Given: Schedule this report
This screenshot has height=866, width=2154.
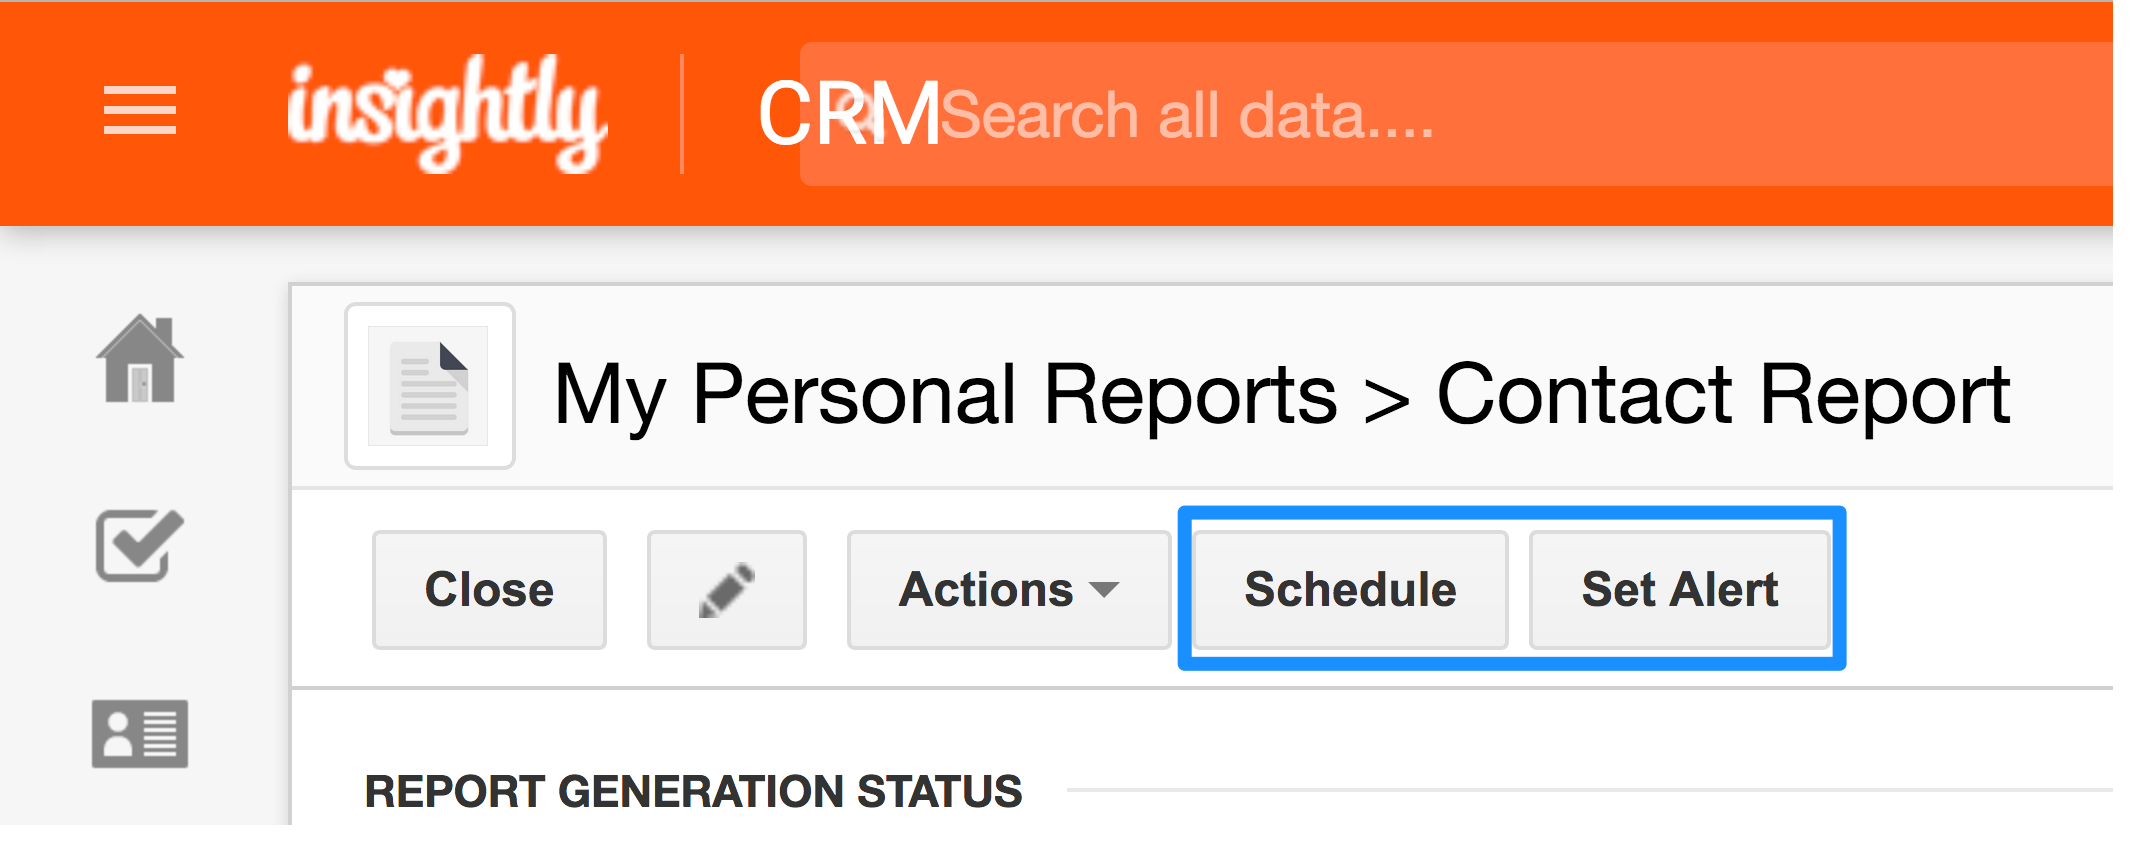Looking at the screenshot, I should (1351, 590).
